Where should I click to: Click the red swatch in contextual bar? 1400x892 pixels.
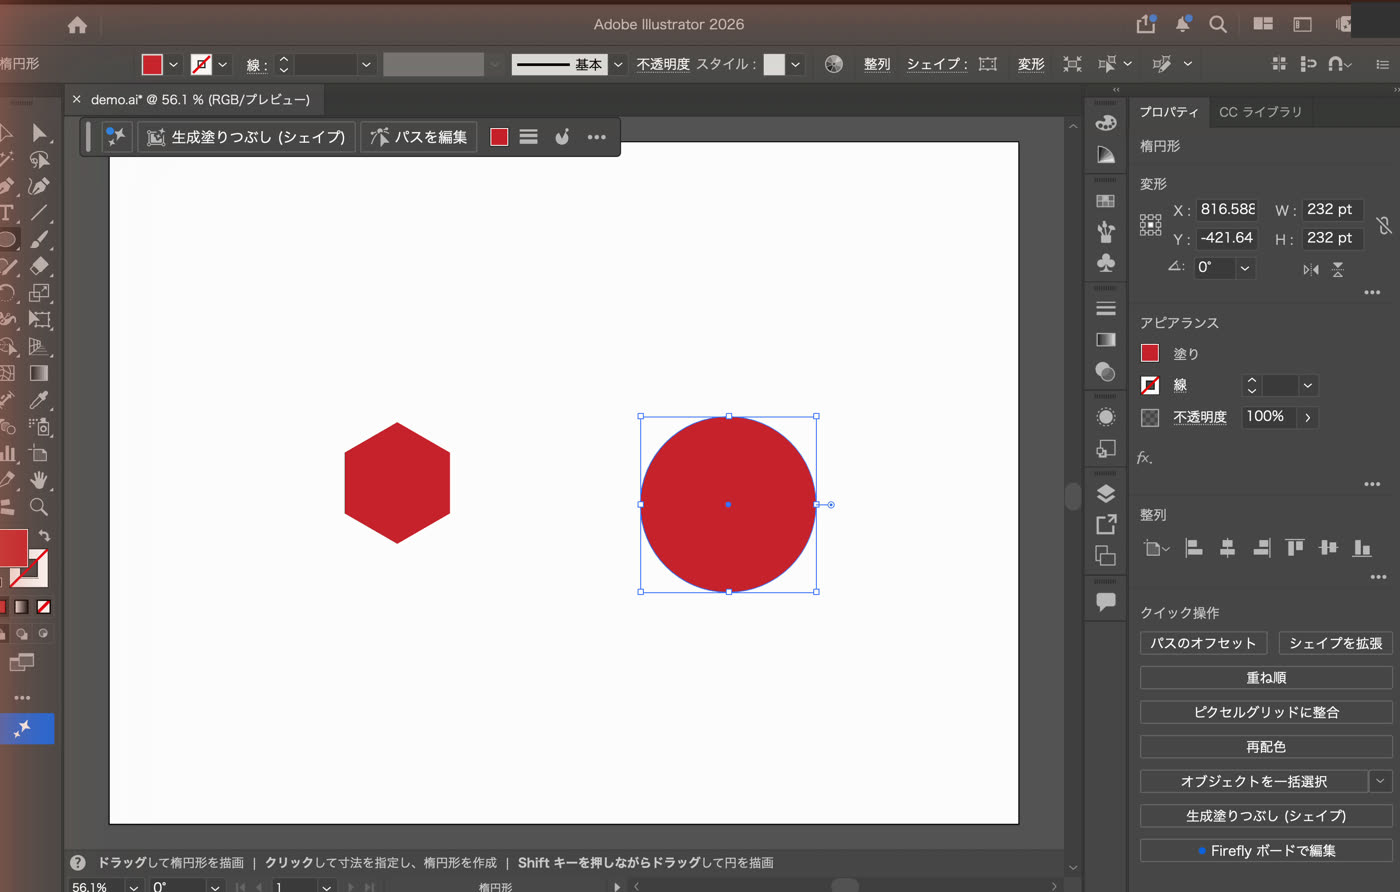pyautogui.click(x=499, y=137)
